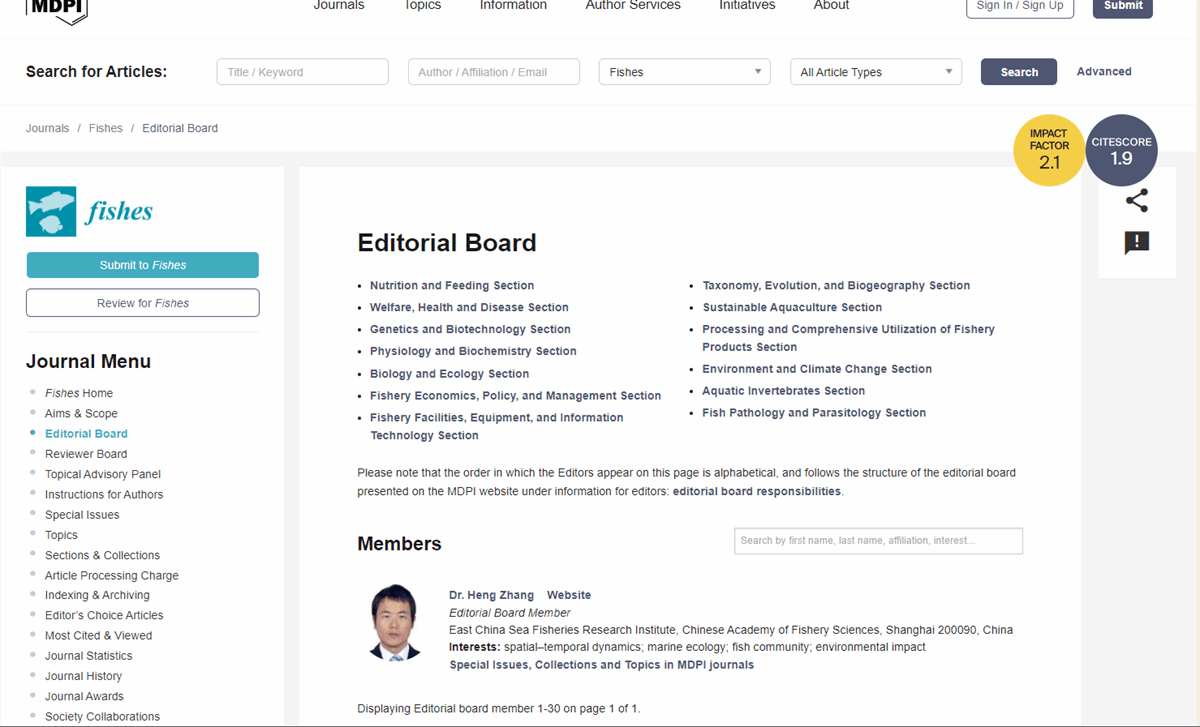Open Society Collaborations page

point(102,716)
